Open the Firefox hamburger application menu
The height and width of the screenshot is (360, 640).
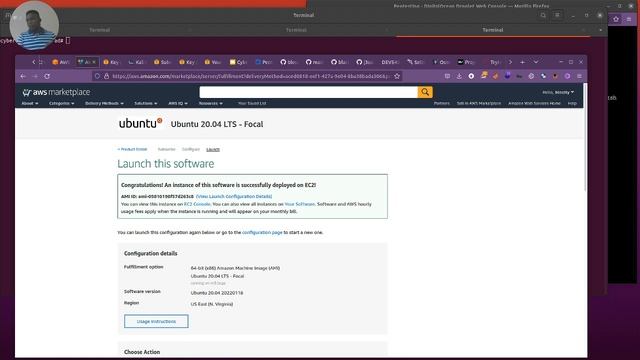[579, 76]
